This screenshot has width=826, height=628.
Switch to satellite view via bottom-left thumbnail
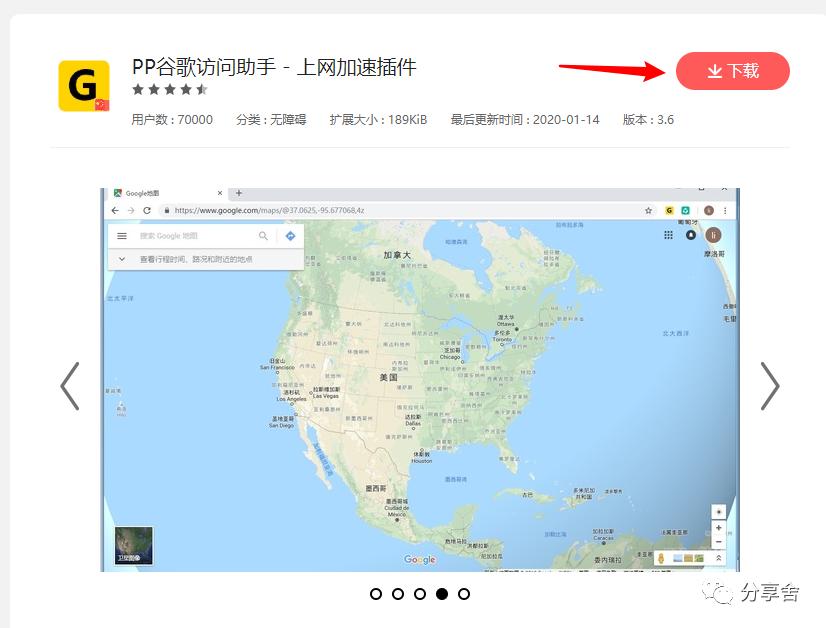coord(133,545)
